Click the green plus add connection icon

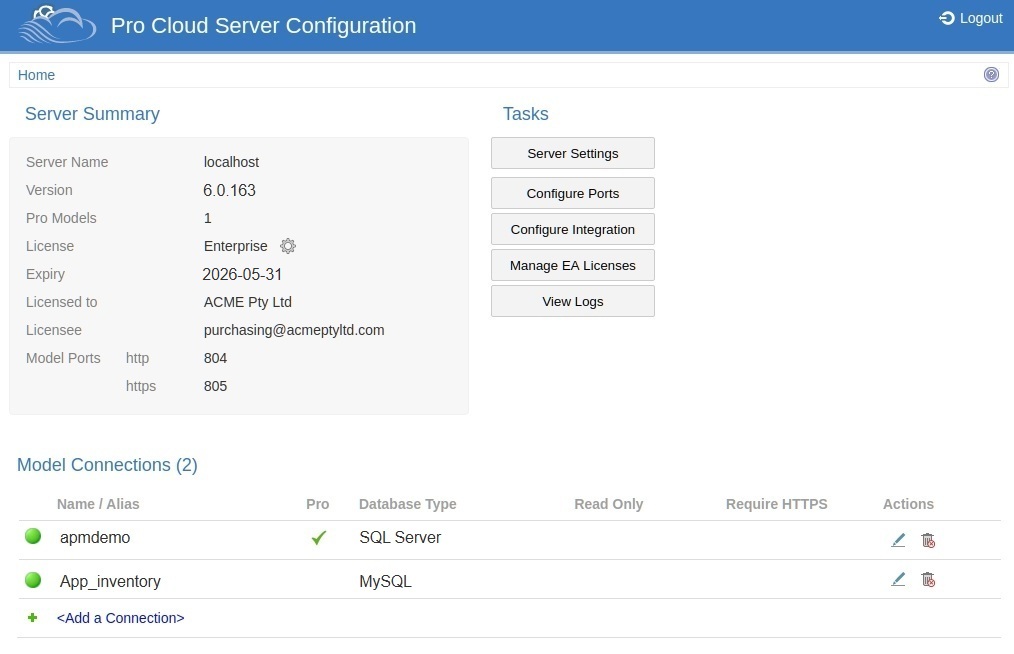[33, 618]
